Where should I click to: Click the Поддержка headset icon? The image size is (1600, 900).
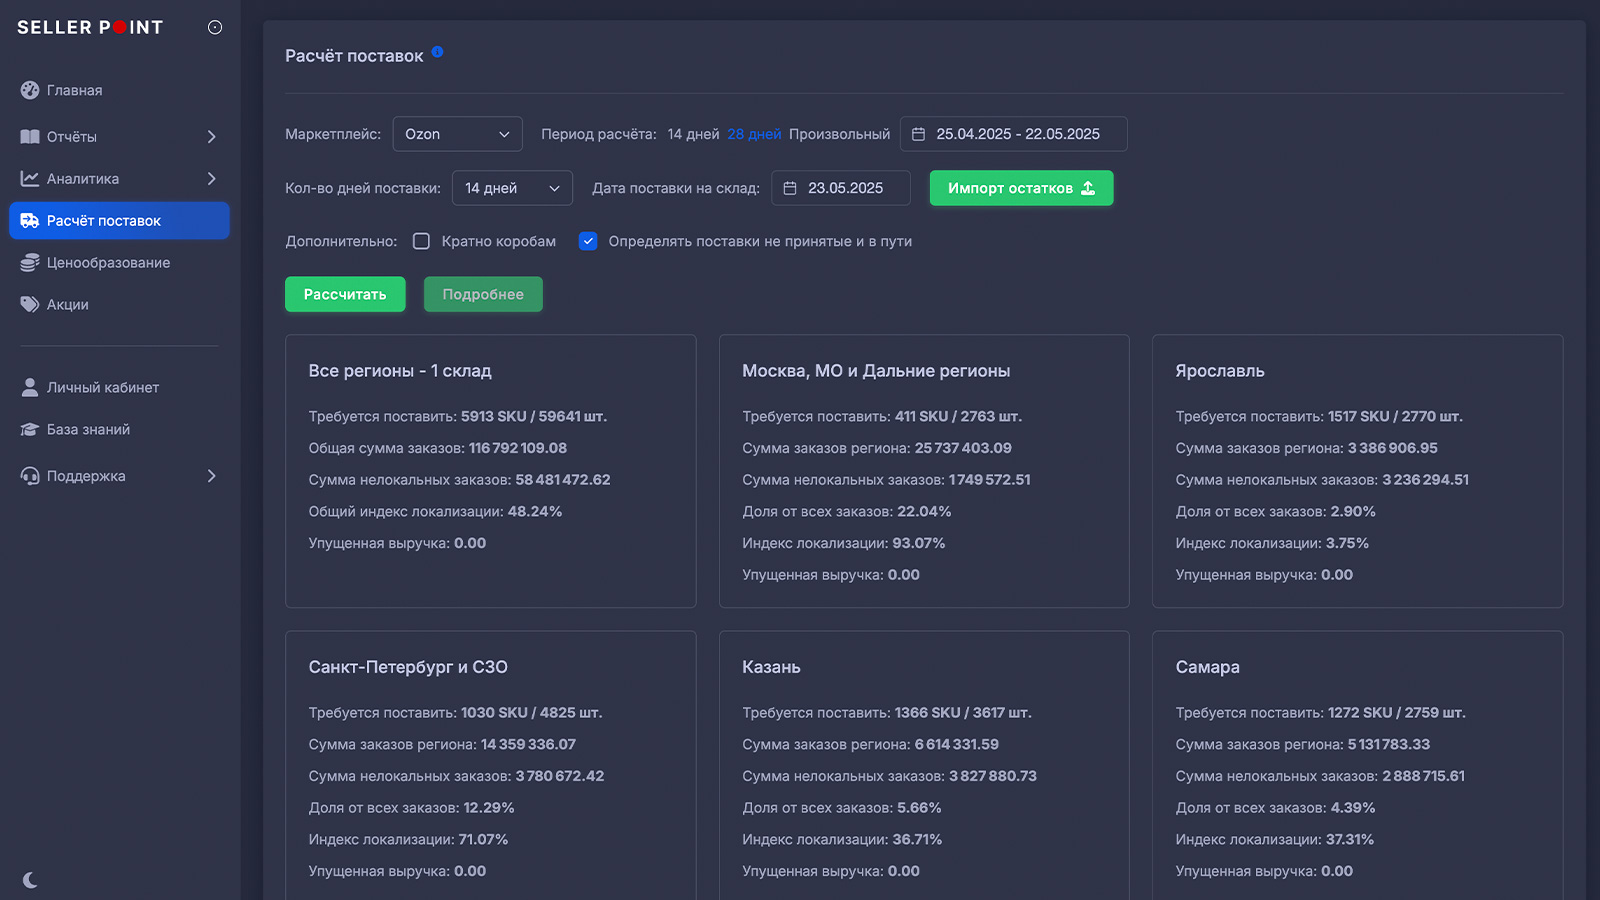pos(30,476)
